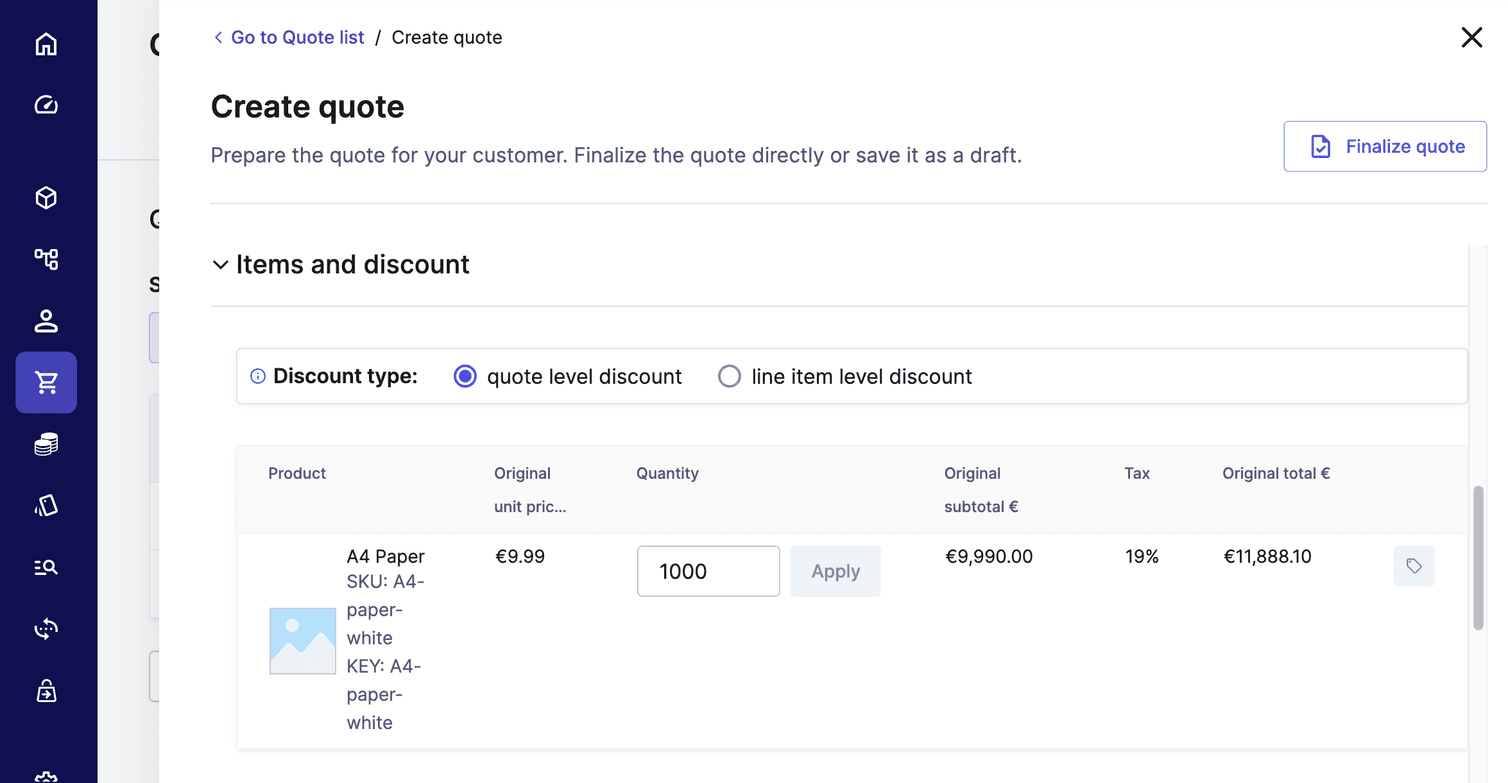Collapse the Items and discount section
Screen dimensions: 1508x783
pyautogui.click(x=220, y=264)
